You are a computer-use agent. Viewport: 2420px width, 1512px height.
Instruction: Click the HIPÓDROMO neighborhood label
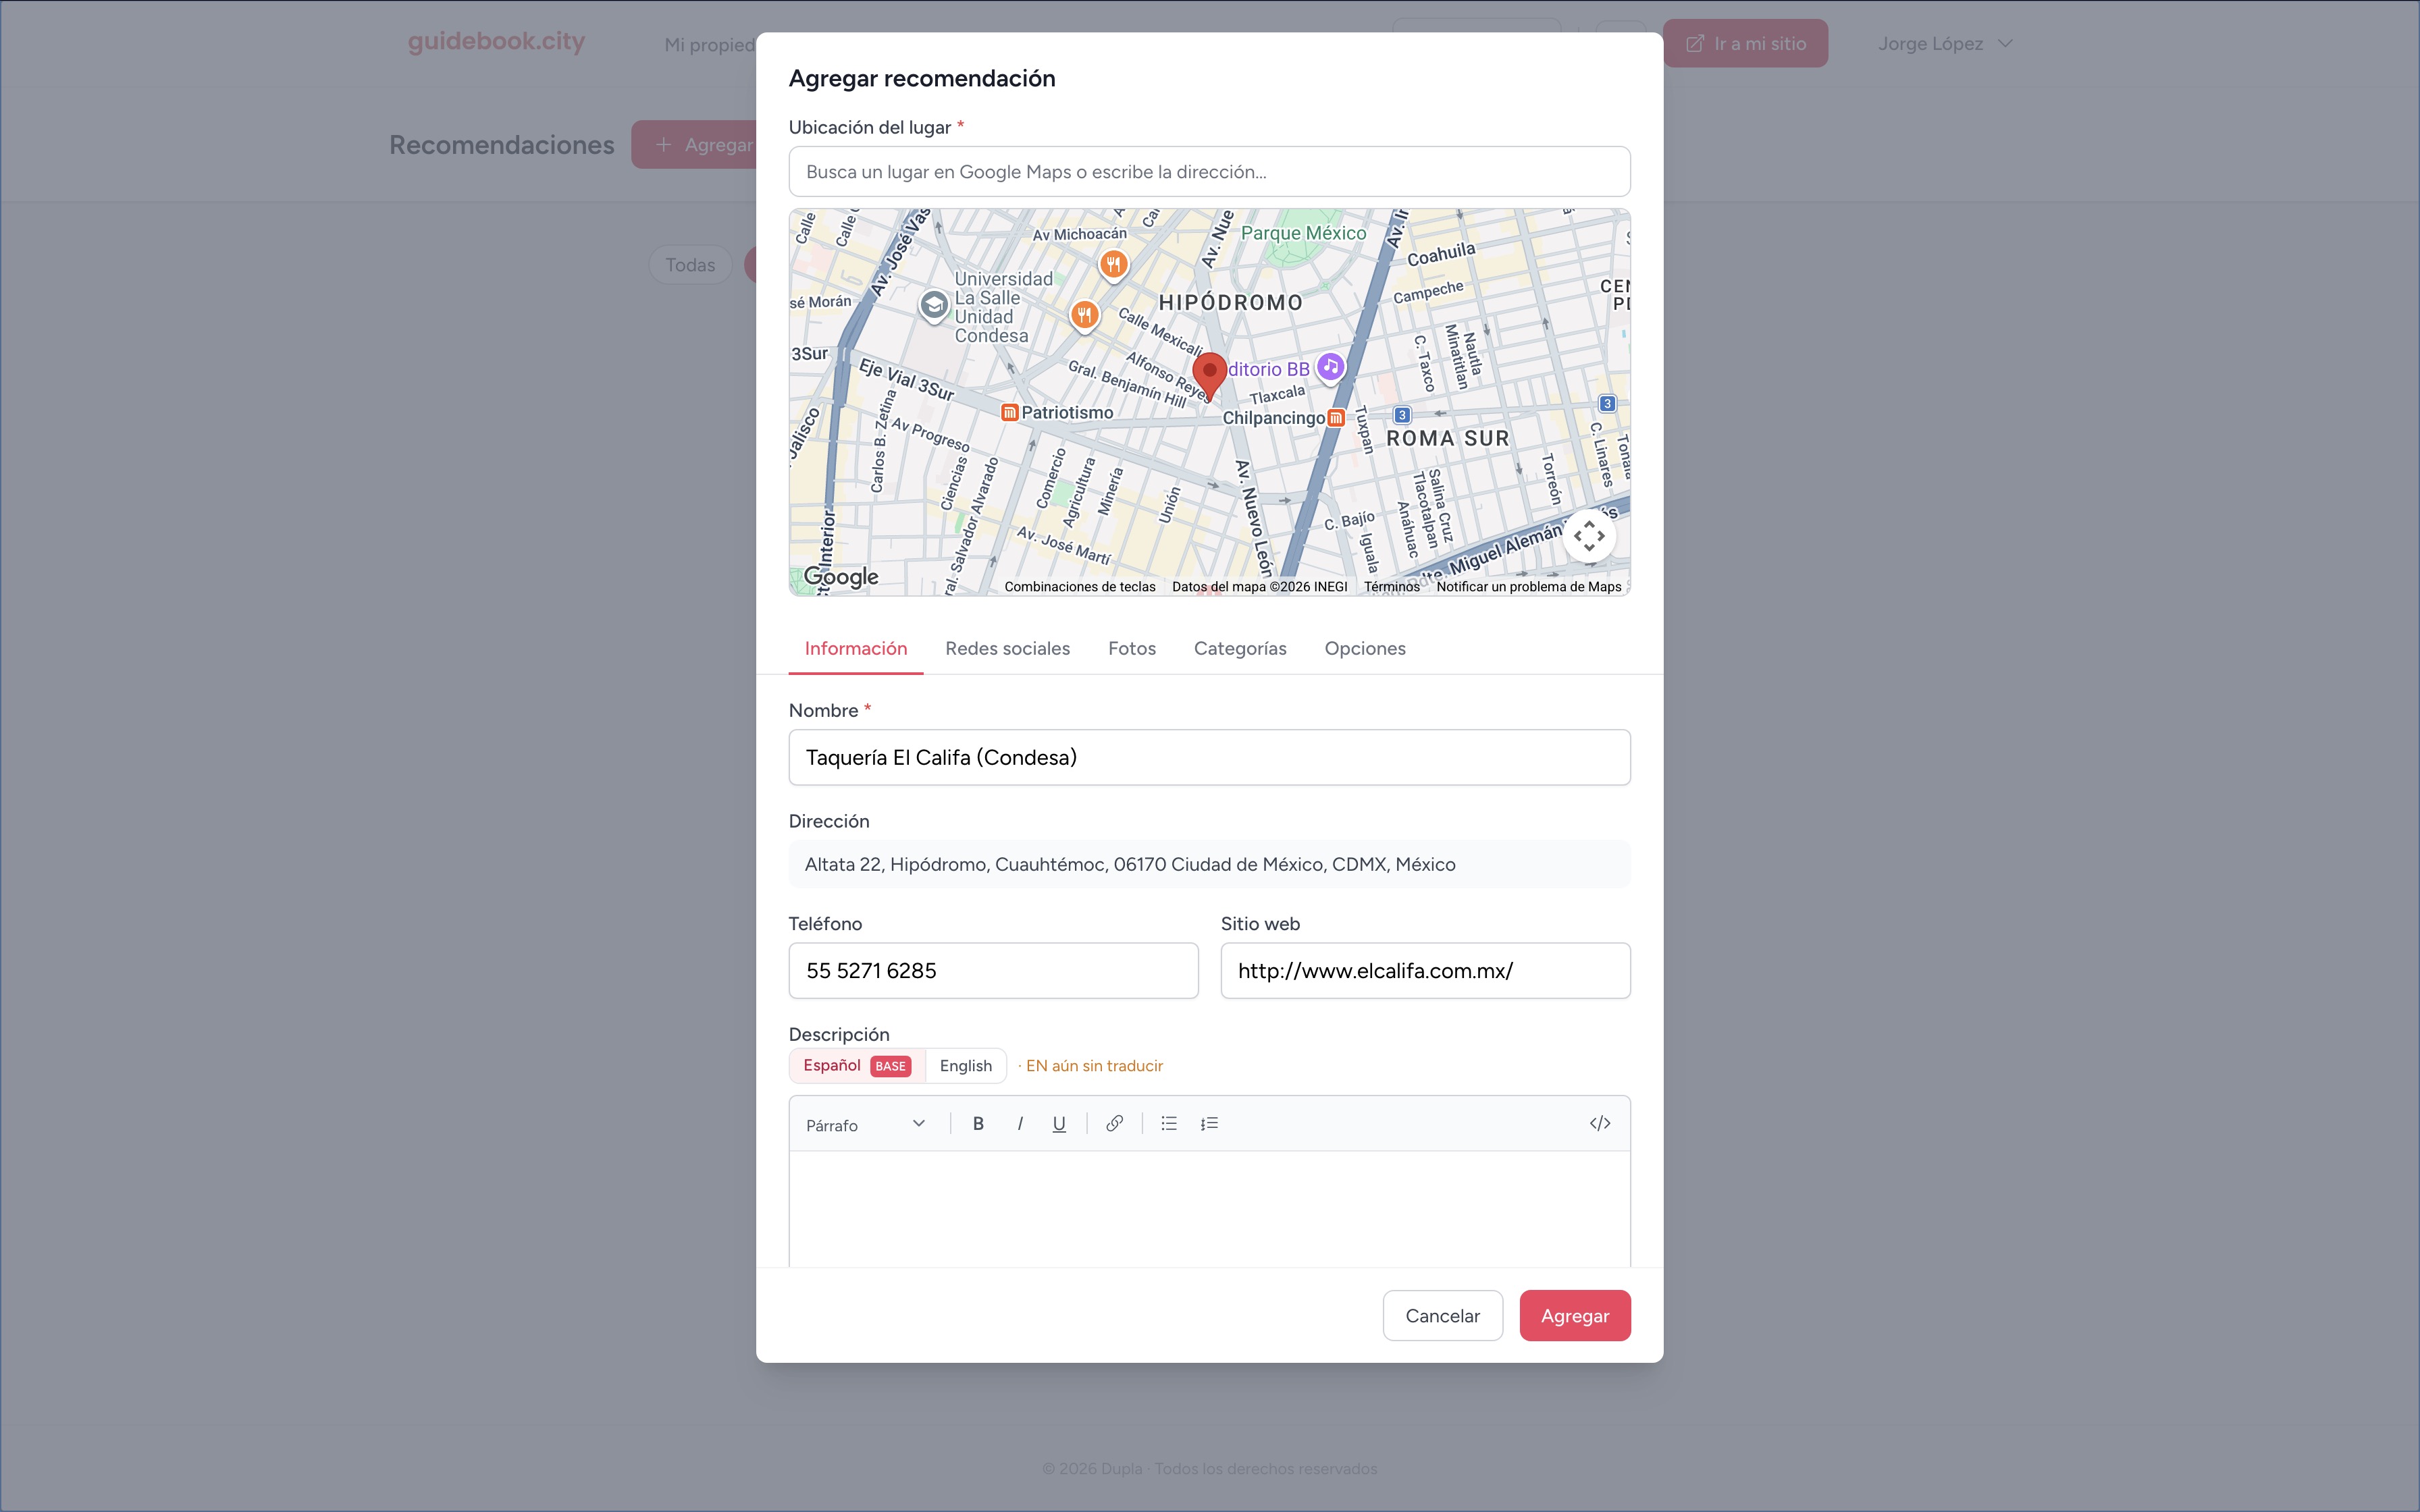click(1230, 303)
